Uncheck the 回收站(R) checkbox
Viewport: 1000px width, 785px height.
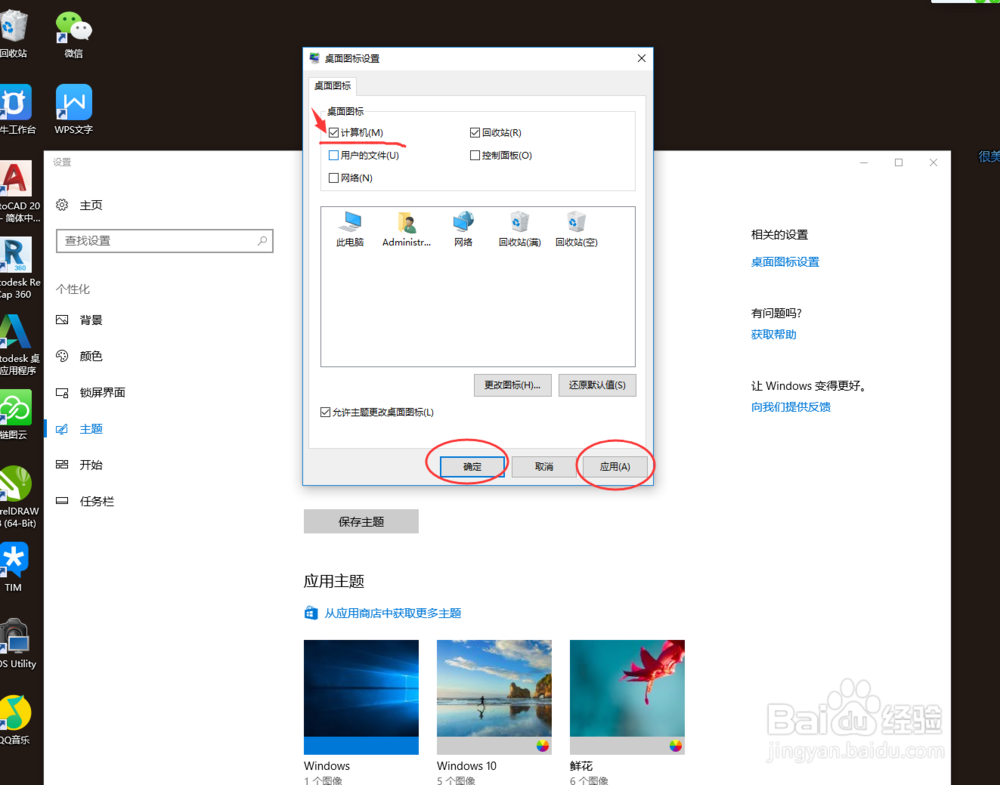[474, 133]
